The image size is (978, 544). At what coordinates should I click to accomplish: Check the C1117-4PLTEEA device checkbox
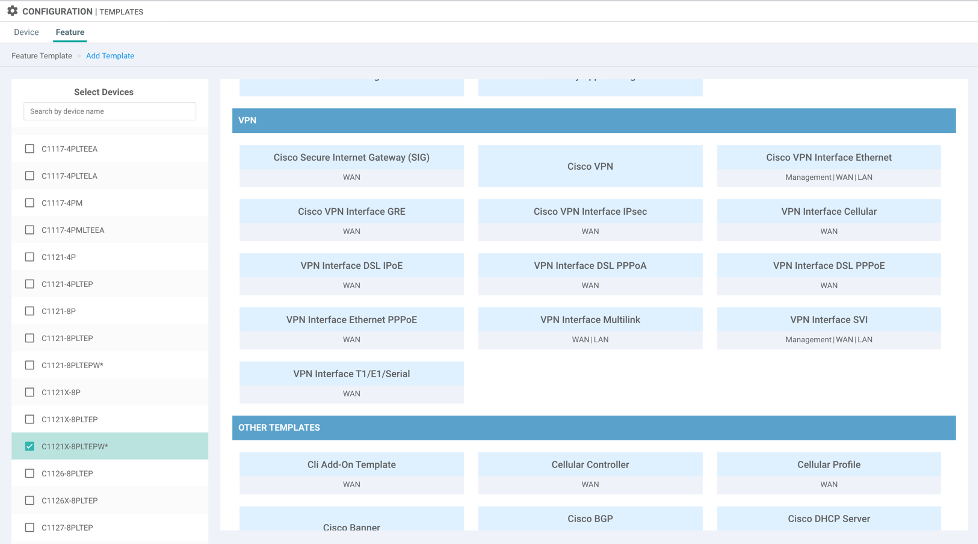(29, 148)
